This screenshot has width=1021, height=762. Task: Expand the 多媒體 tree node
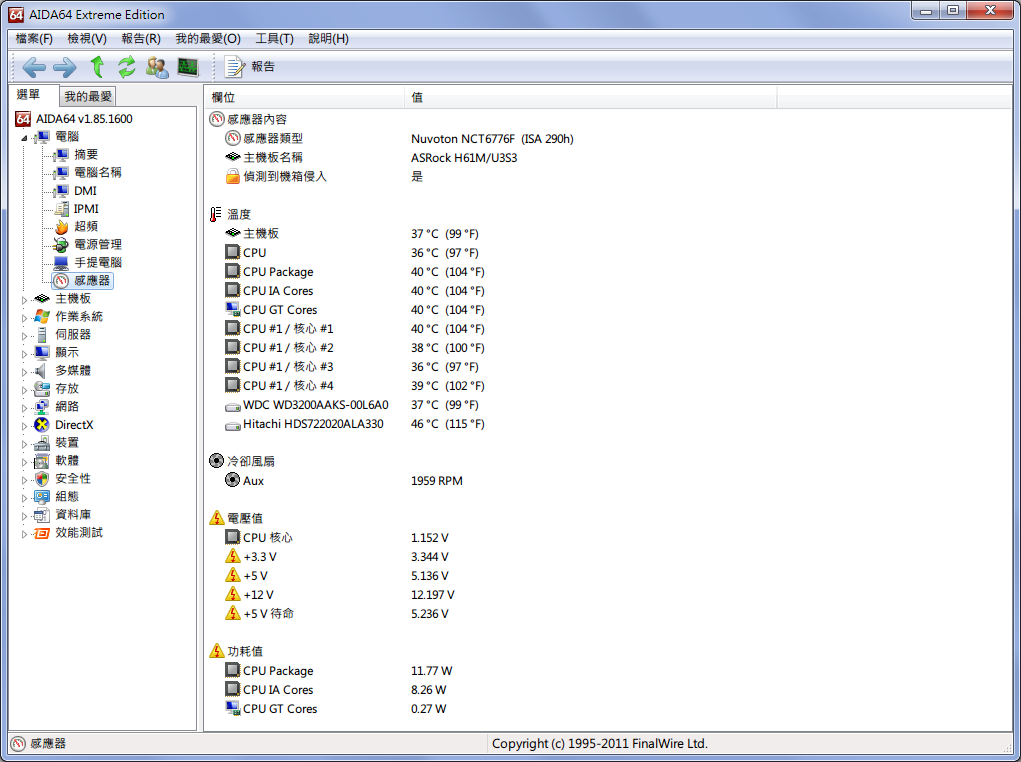pos(24,371)
